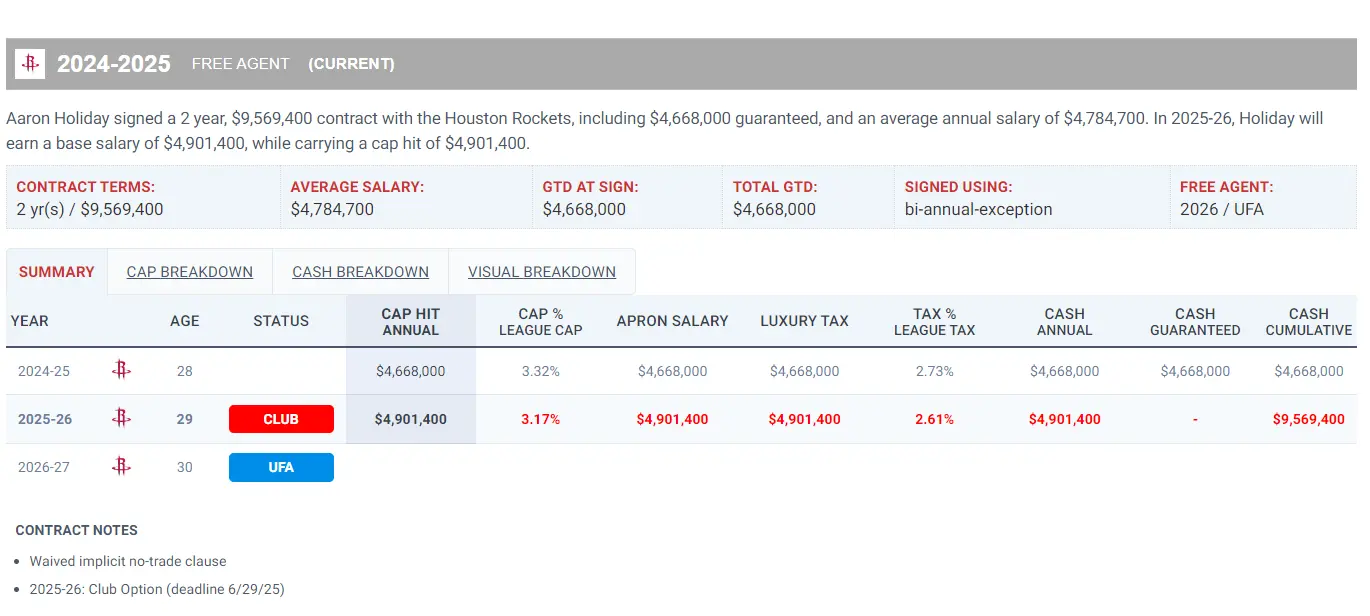Click the bi-annual-exception signed using value
1370x616 pixels.
pos(979,209)
